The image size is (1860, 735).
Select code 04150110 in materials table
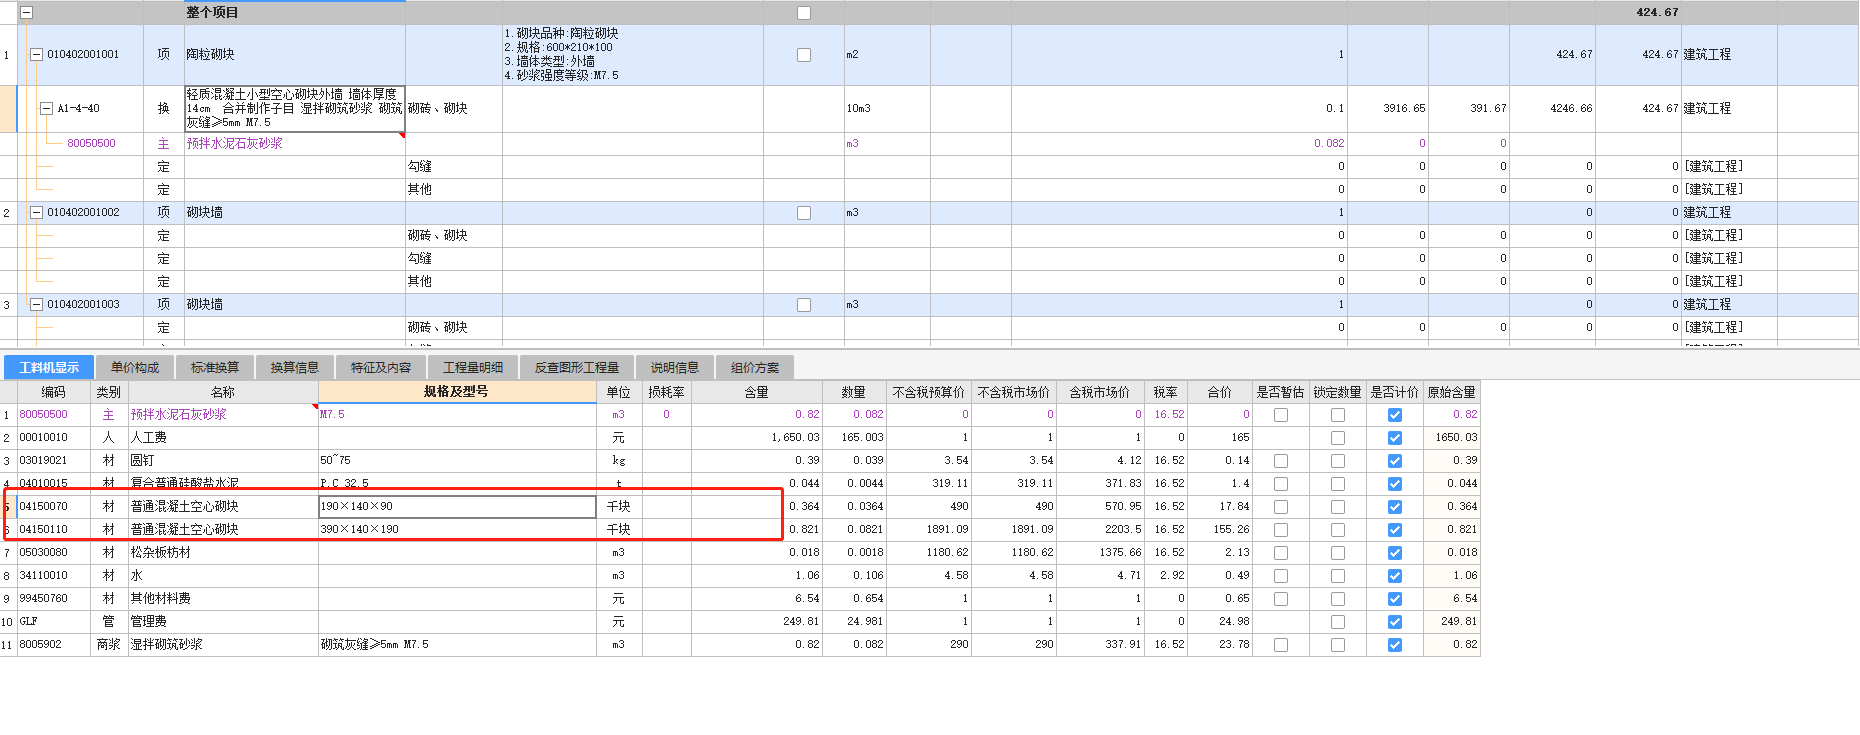[x=54, y=529]
